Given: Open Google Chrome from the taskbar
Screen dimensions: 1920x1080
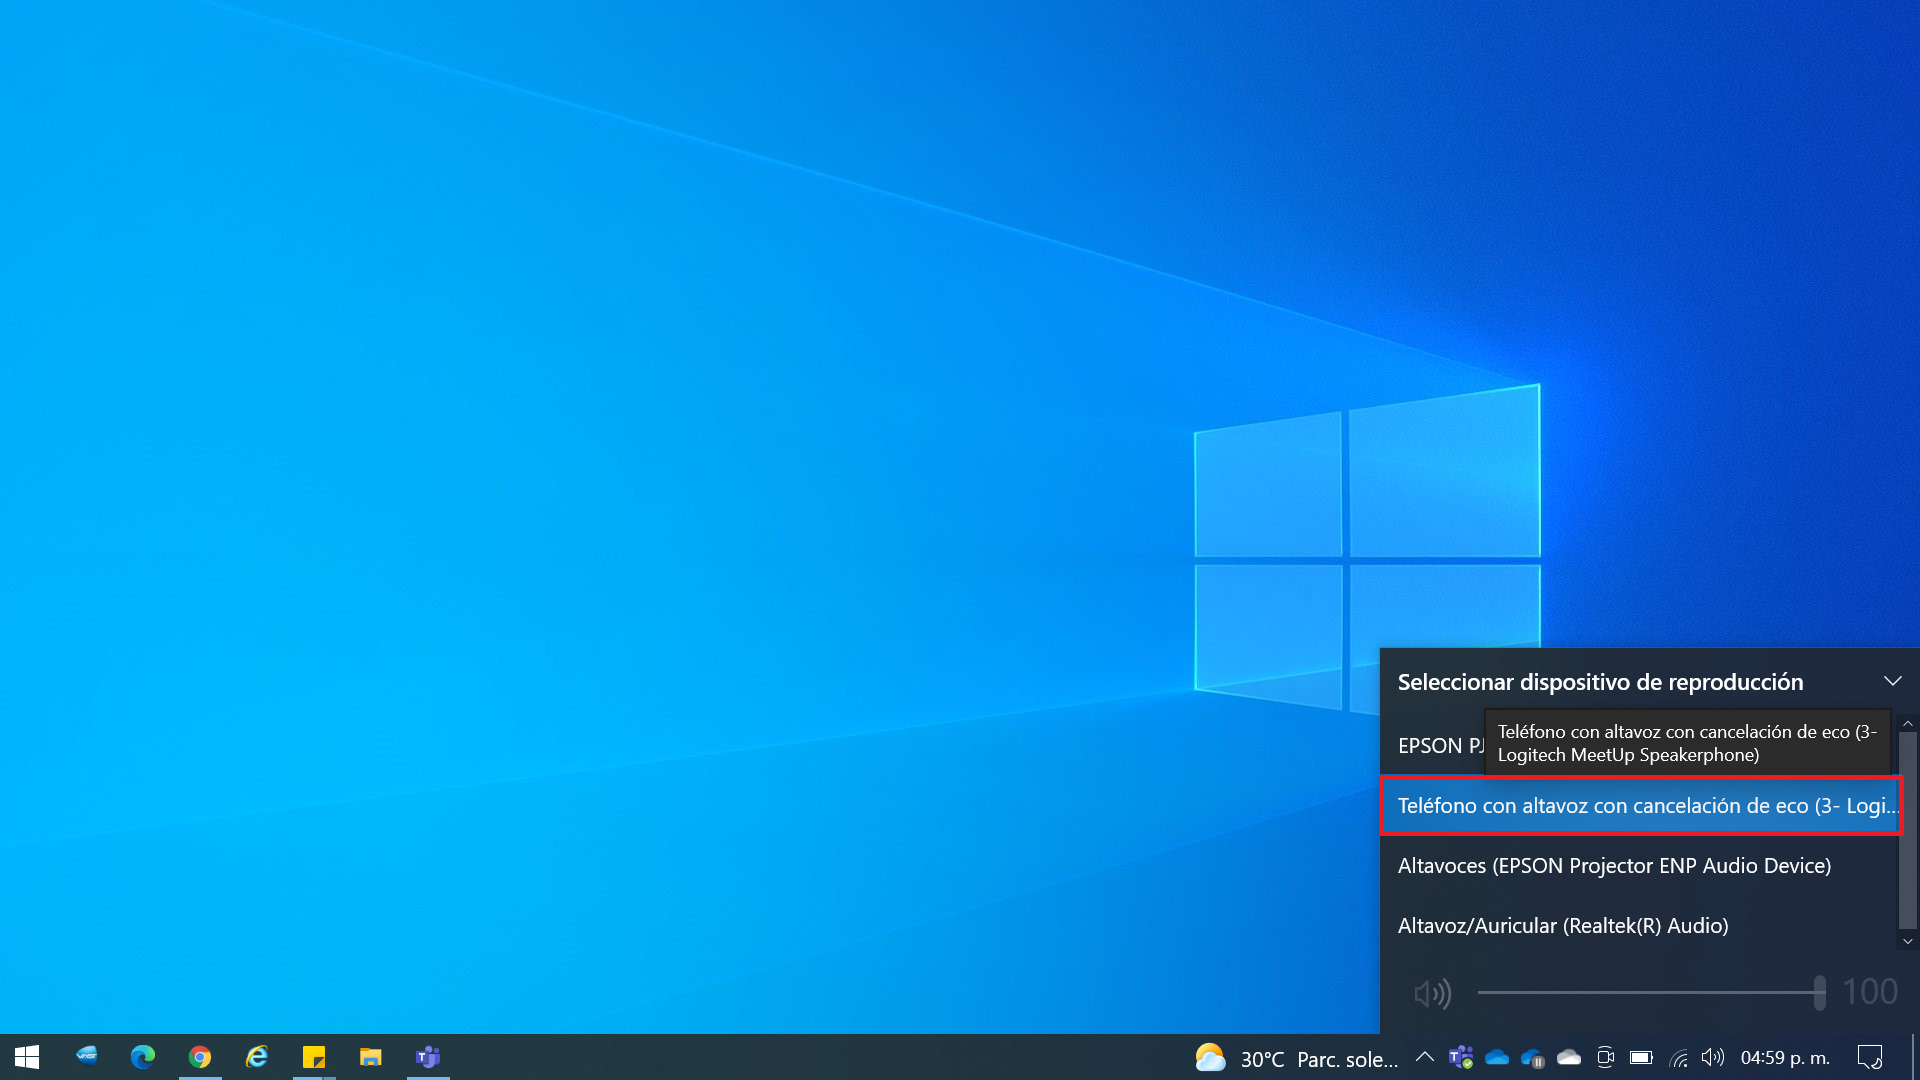Looking at the screenshot, I should tap(200, 1057).
